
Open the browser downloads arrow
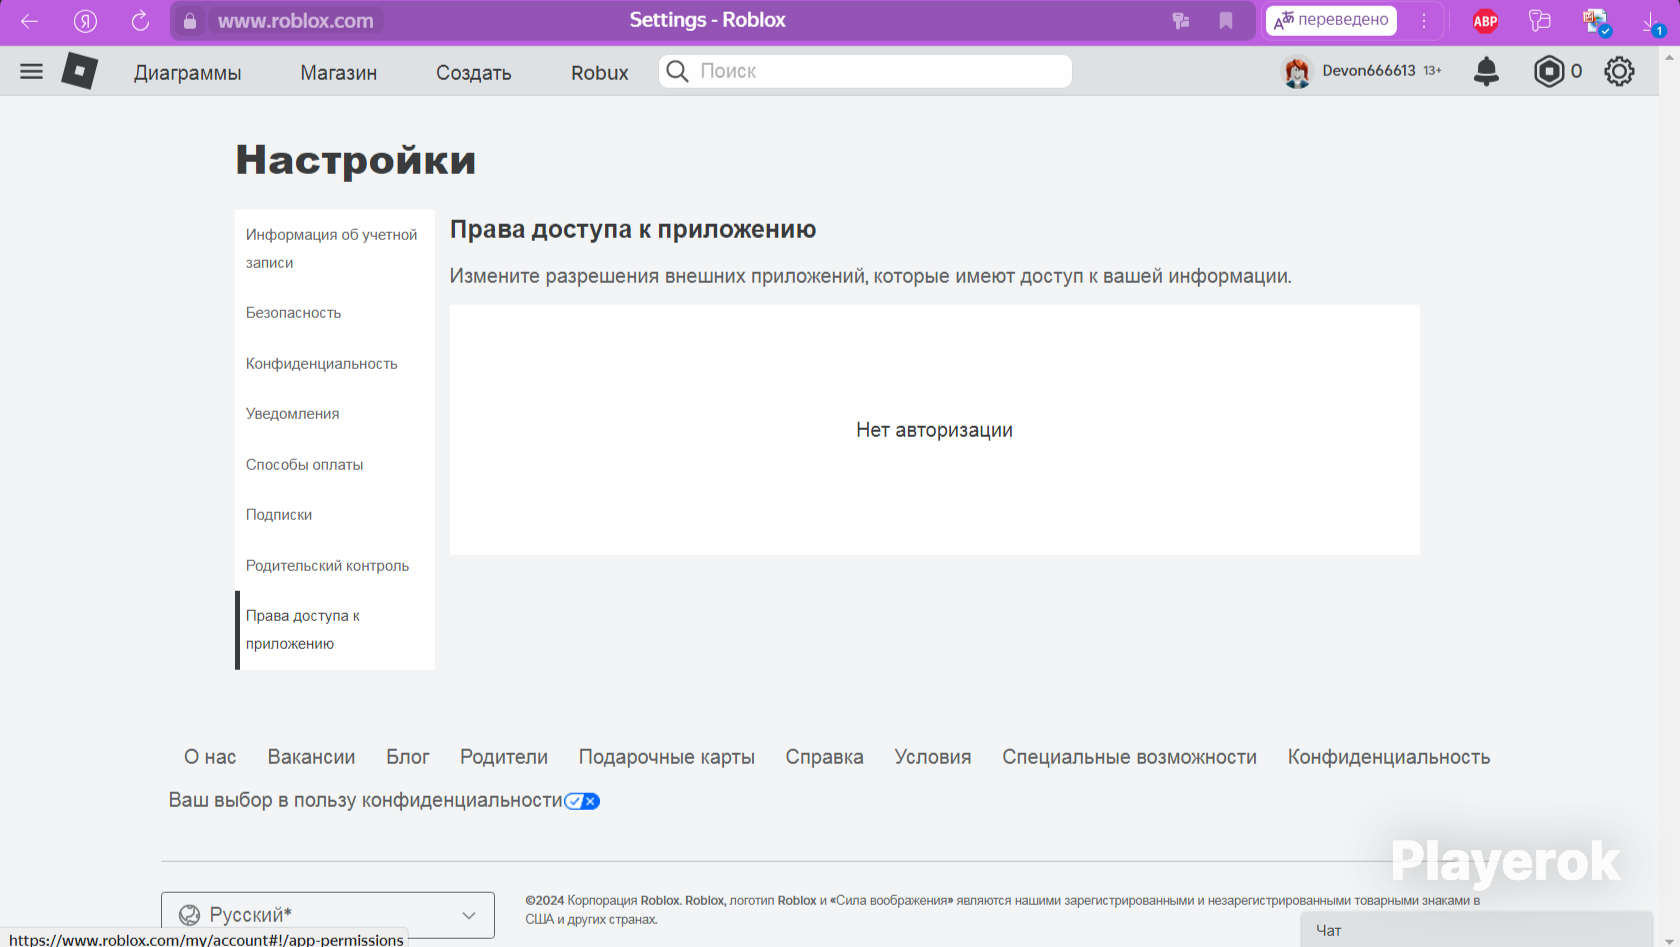[1652, 22]
